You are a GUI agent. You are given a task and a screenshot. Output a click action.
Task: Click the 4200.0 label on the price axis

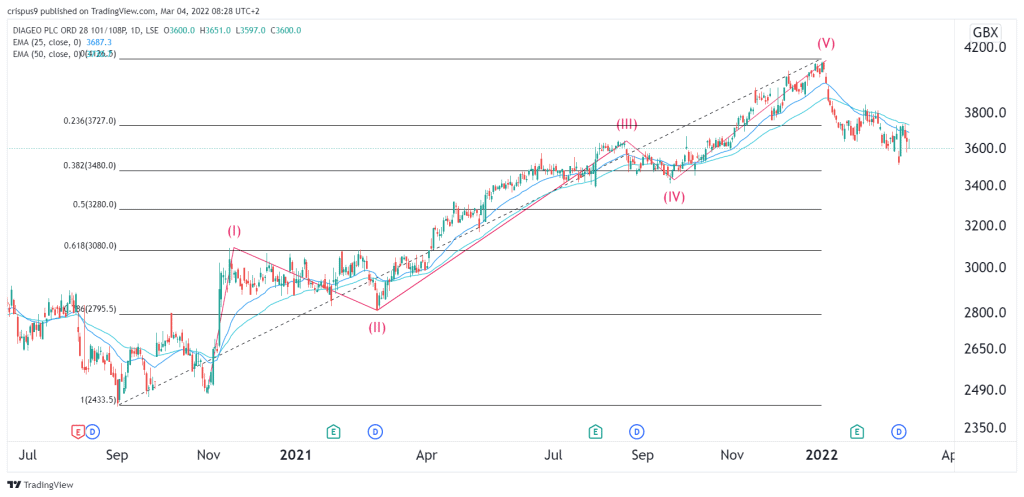989,47
